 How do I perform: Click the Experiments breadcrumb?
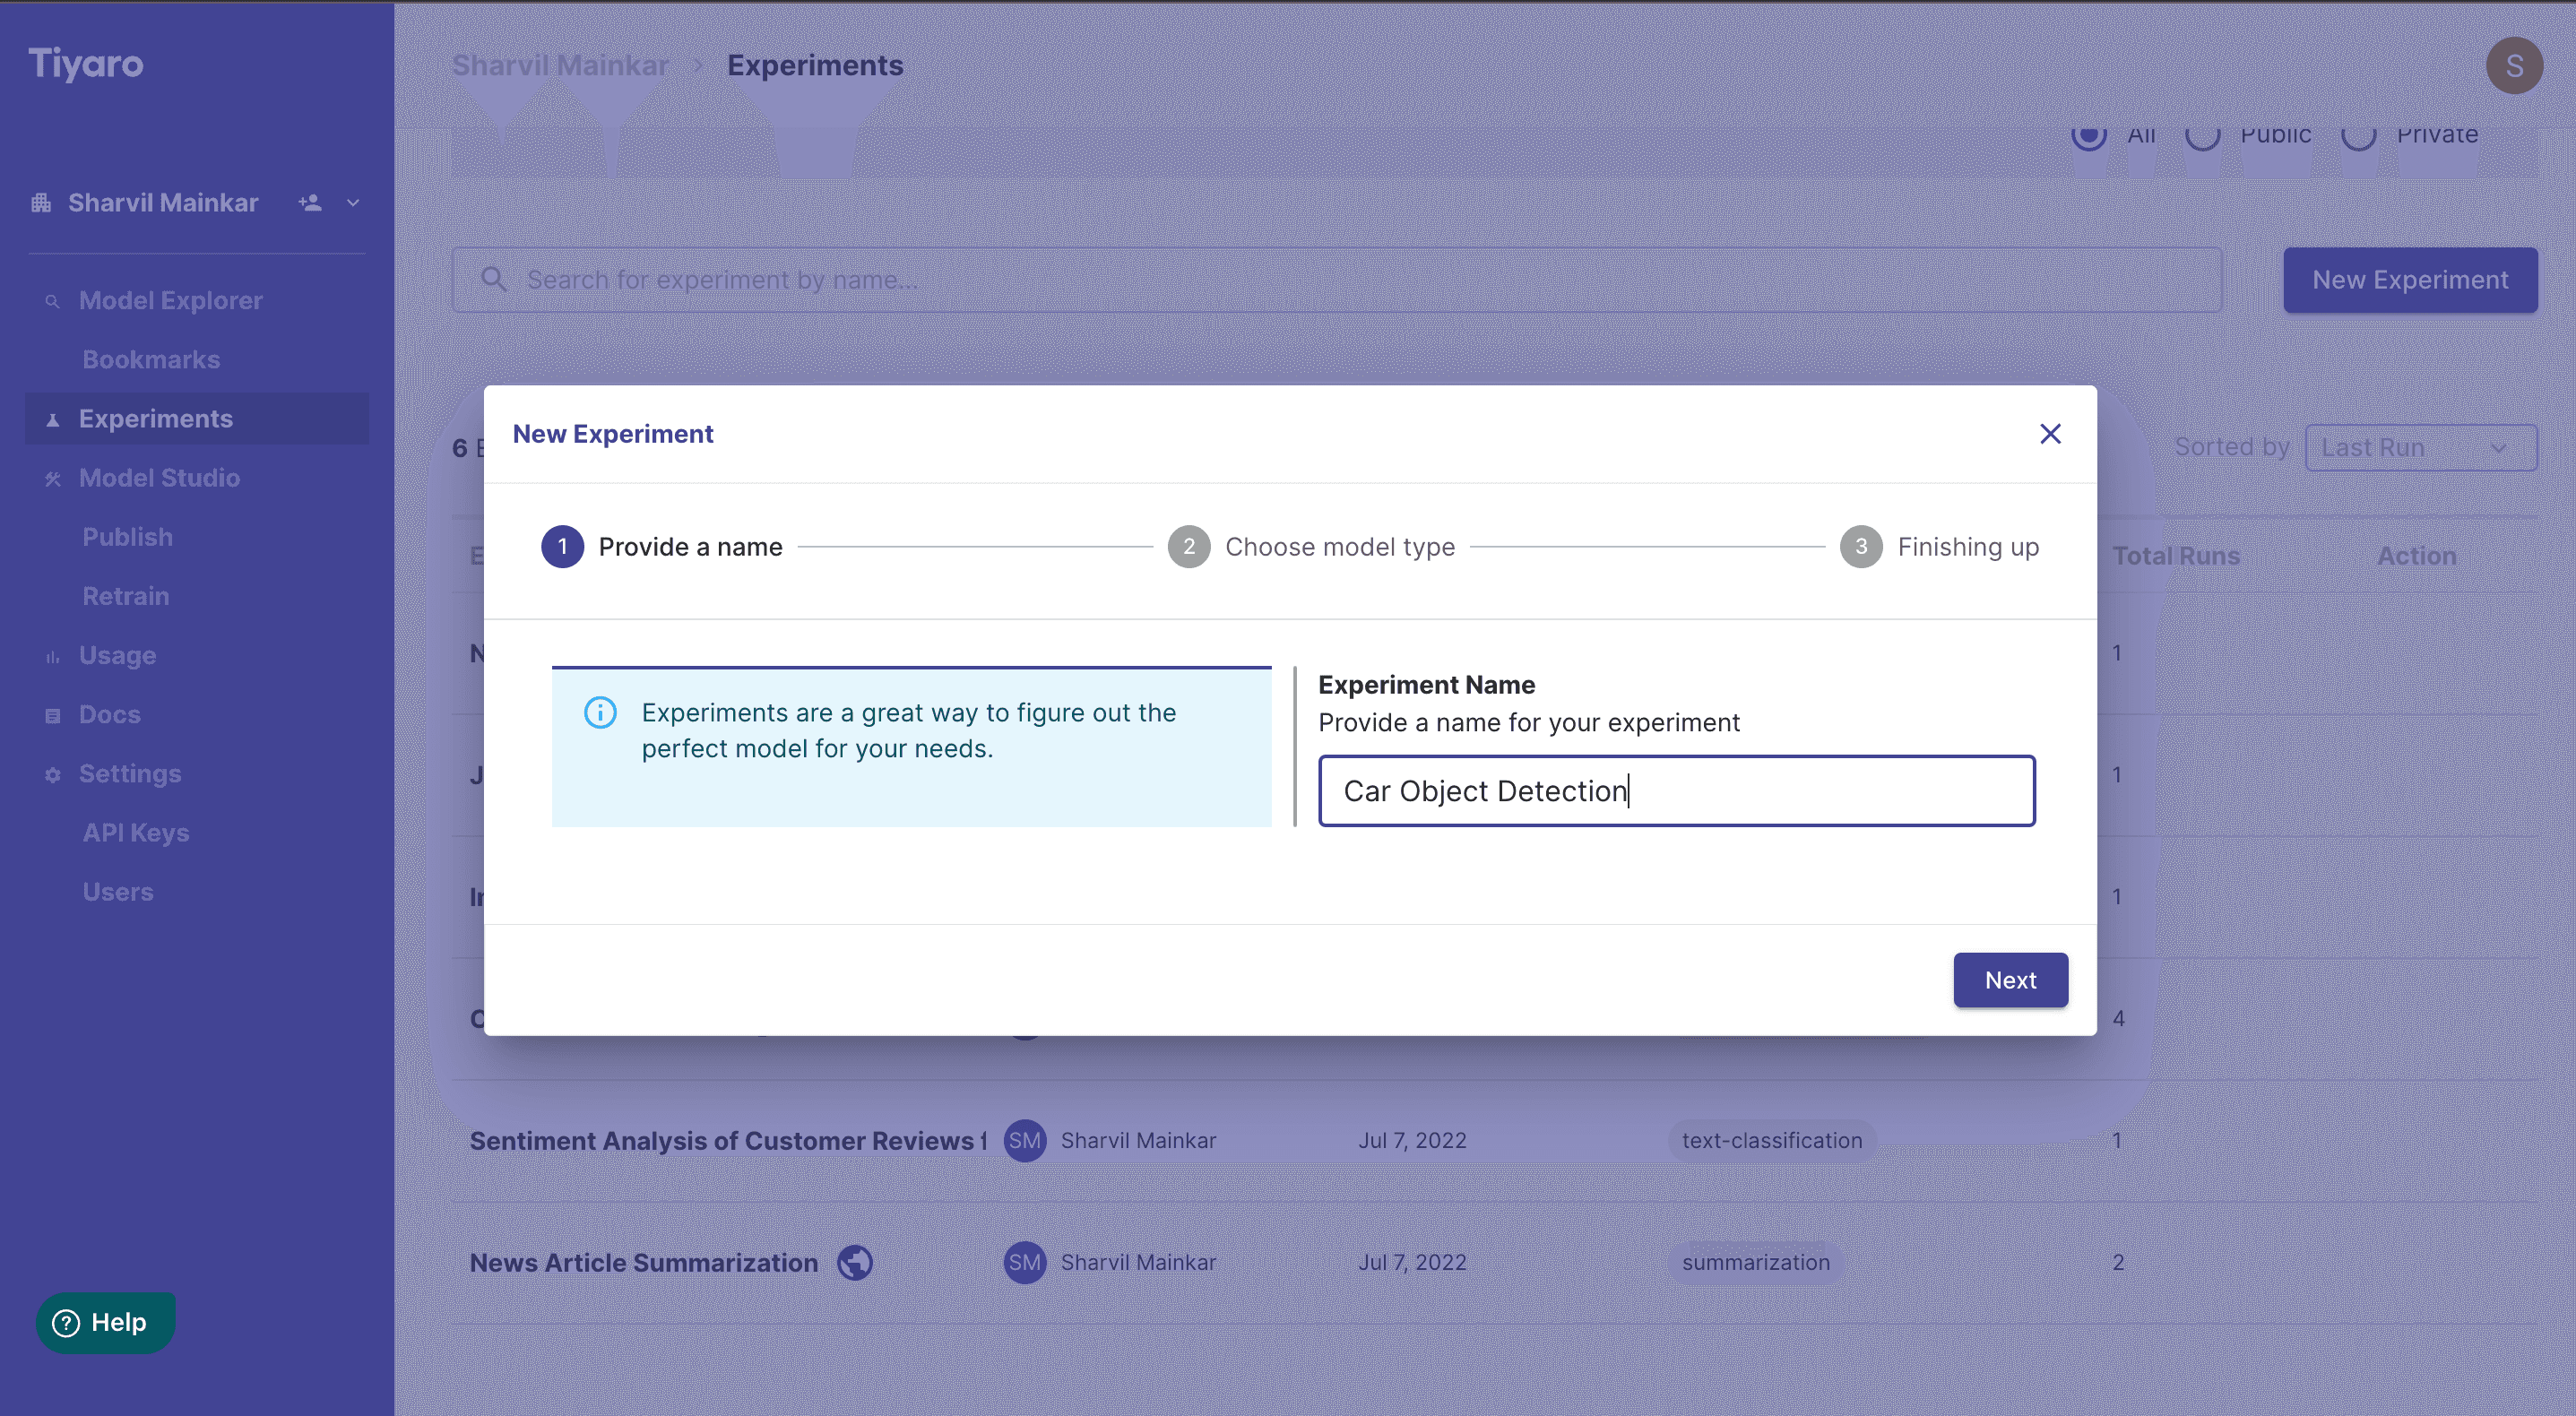[814, 65]
